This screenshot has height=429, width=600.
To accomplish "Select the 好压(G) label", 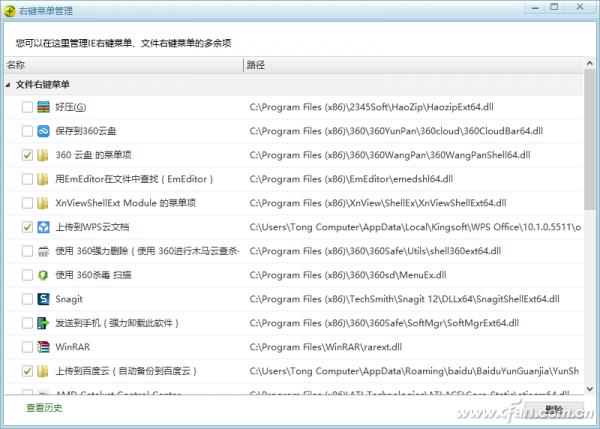I will [71, 107].
